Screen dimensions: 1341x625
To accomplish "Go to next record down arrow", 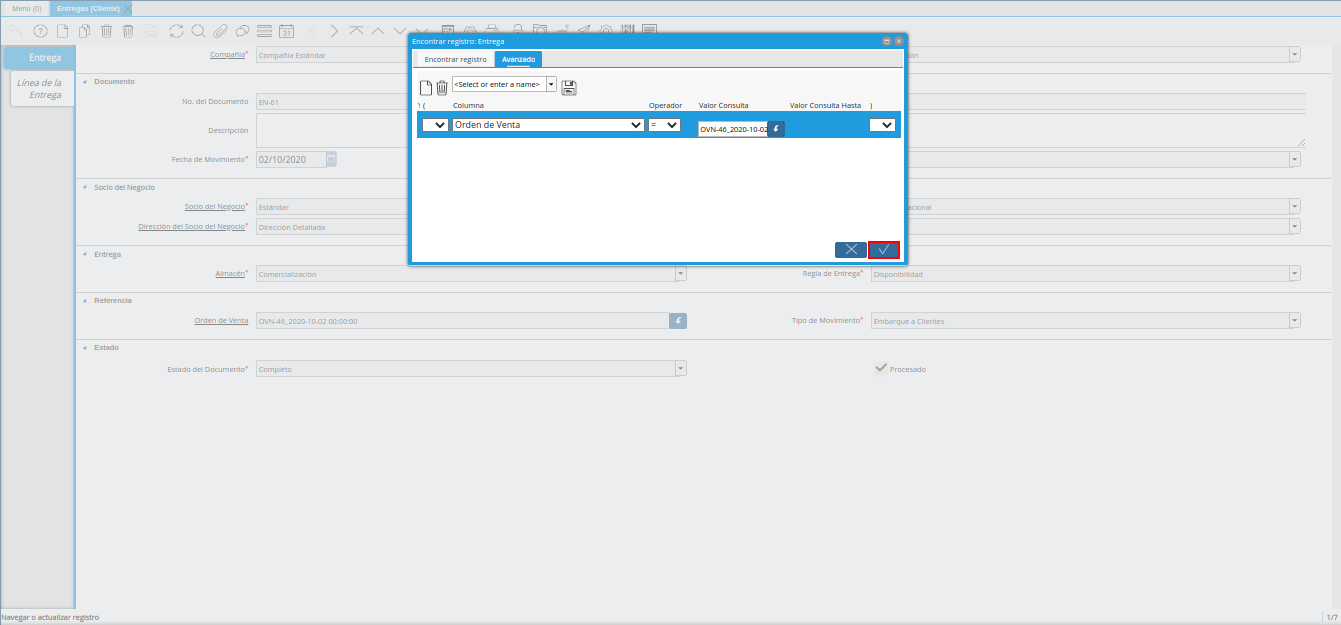I will click(400, 31).
